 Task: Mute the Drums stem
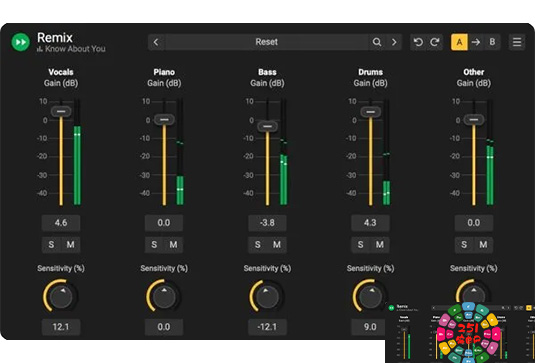coord(380,245)
